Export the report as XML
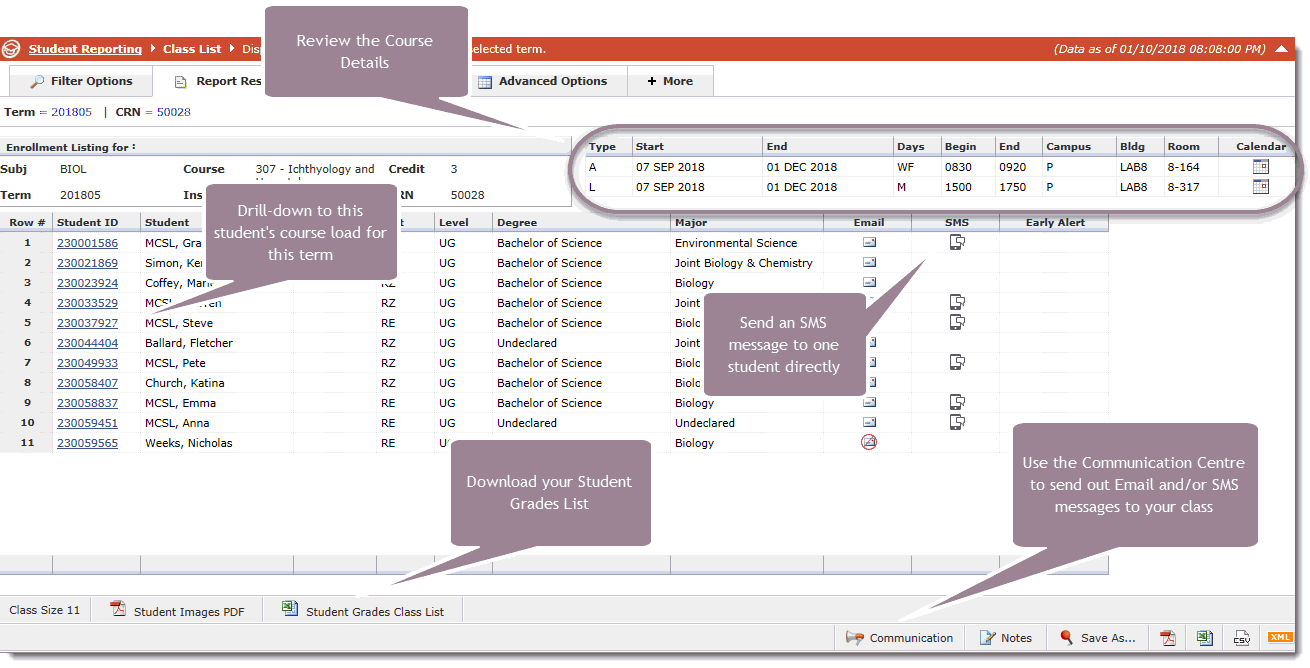 1279,637
